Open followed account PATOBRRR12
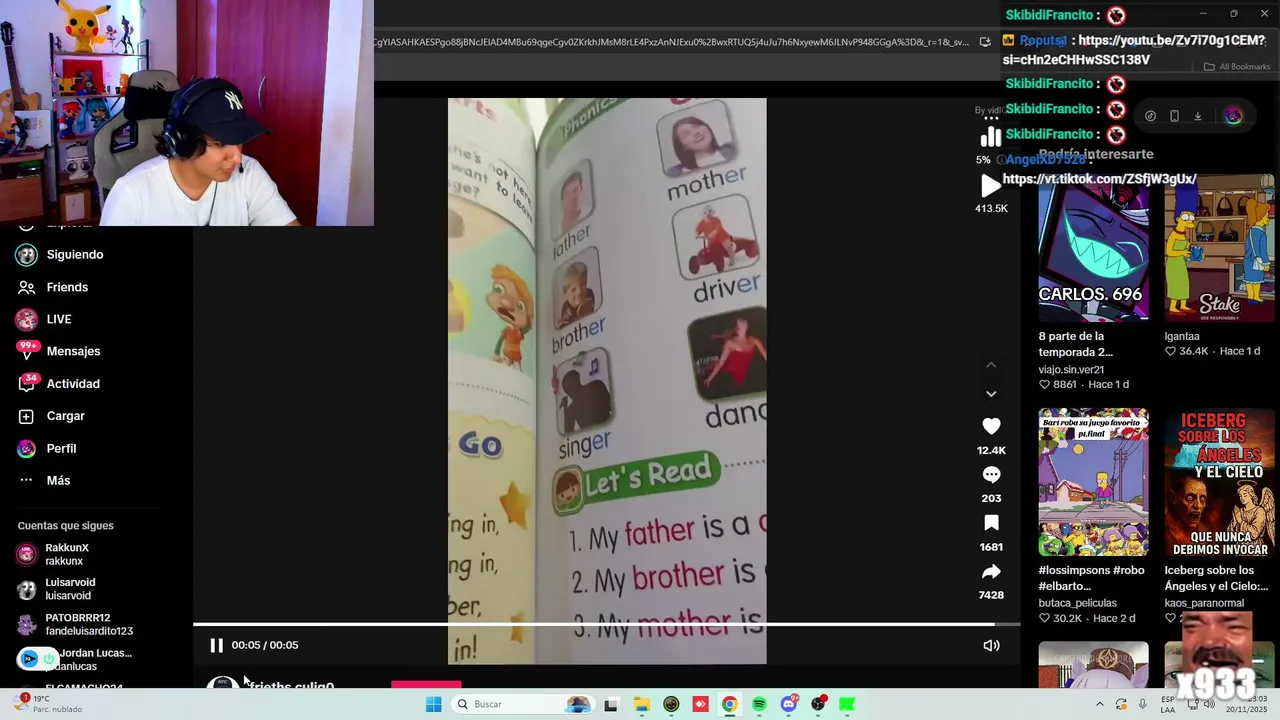 pos(88,624)
